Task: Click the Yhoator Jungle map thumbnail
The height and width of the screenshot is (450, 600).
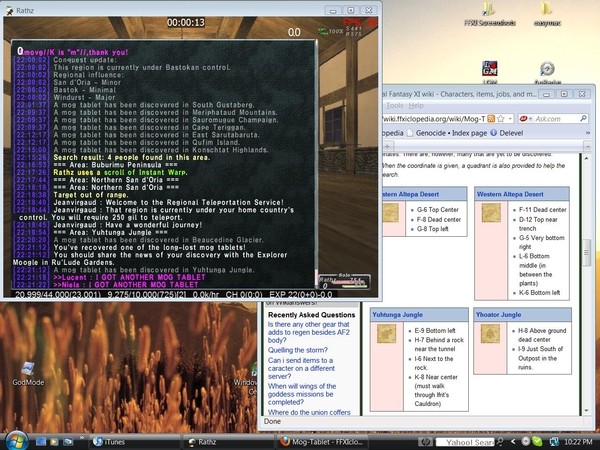Action: [490, 333]
